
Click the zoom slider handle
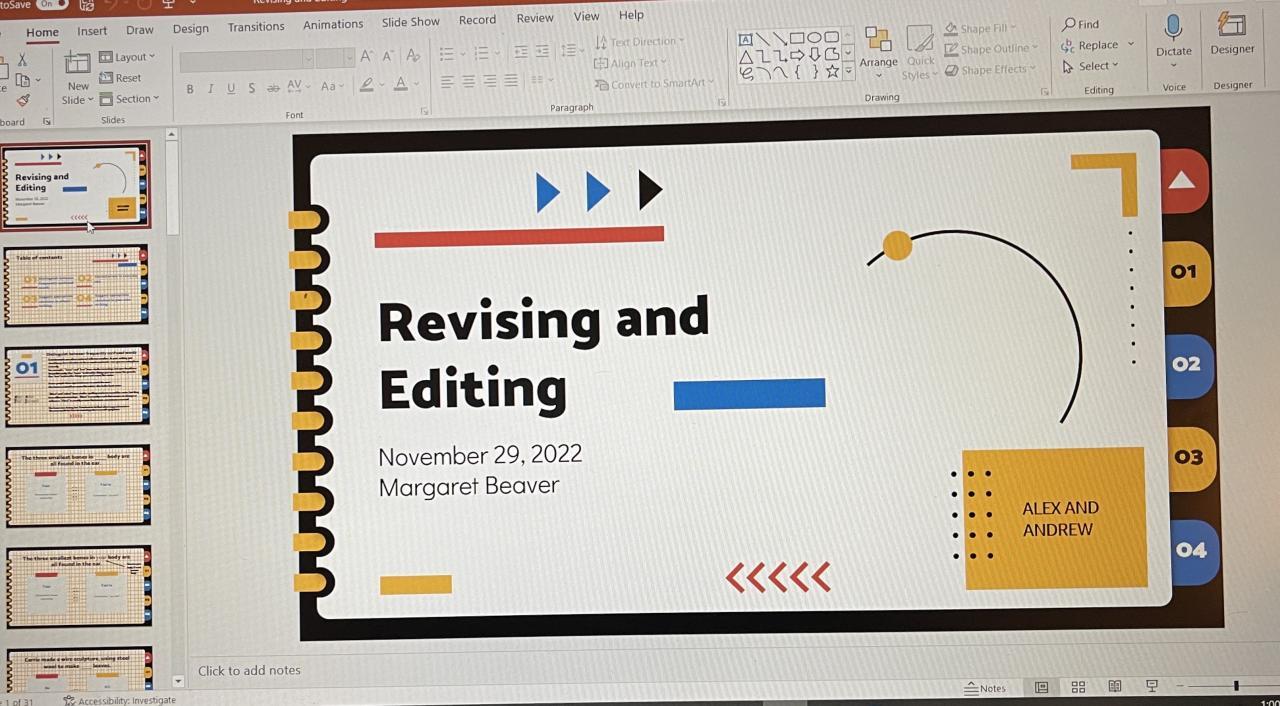[x=1236, y=685]
